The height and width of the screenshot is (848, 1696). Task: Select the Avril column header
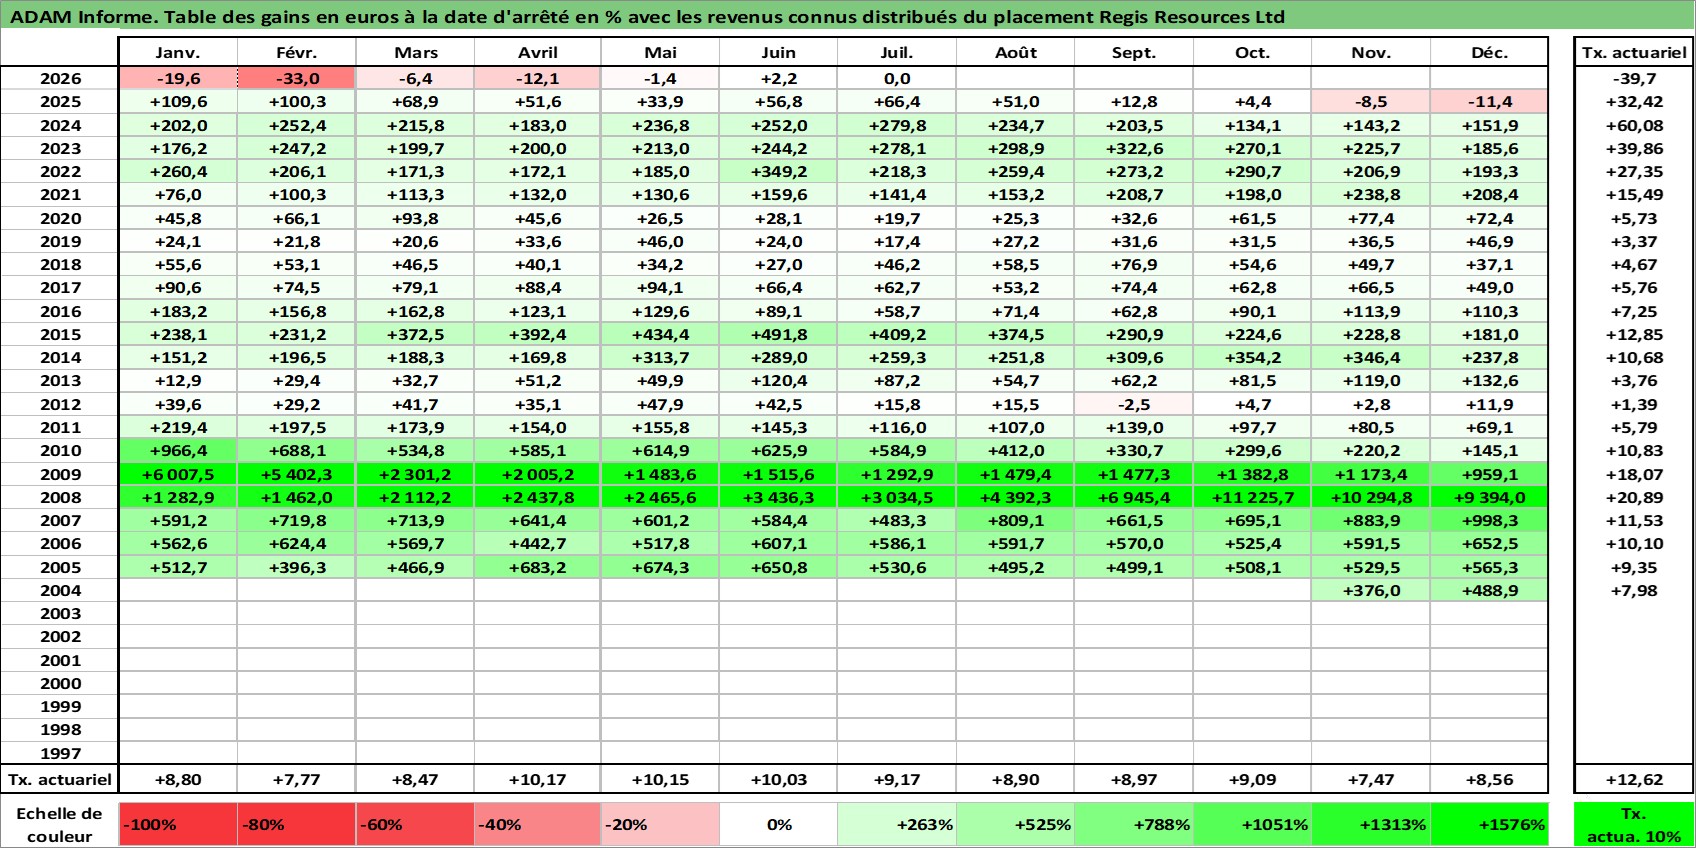[x=538, y=53]
